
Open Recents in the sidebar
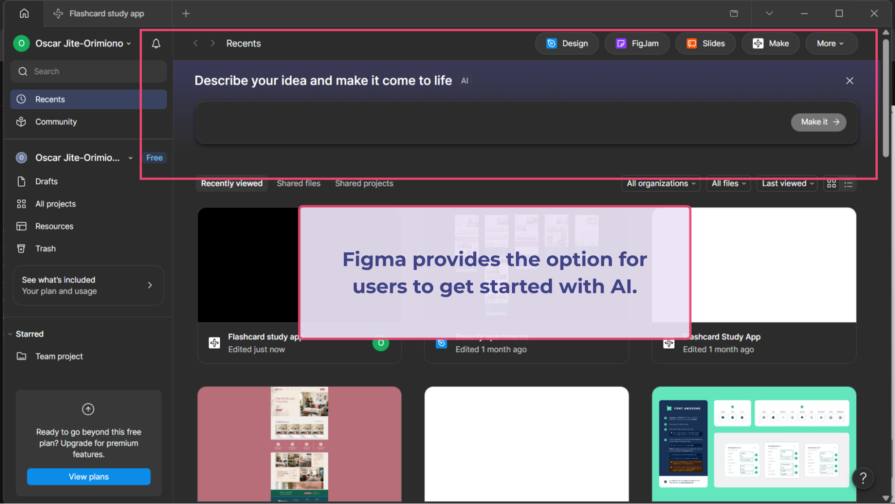pyautogui.click(x=88, y=99)
